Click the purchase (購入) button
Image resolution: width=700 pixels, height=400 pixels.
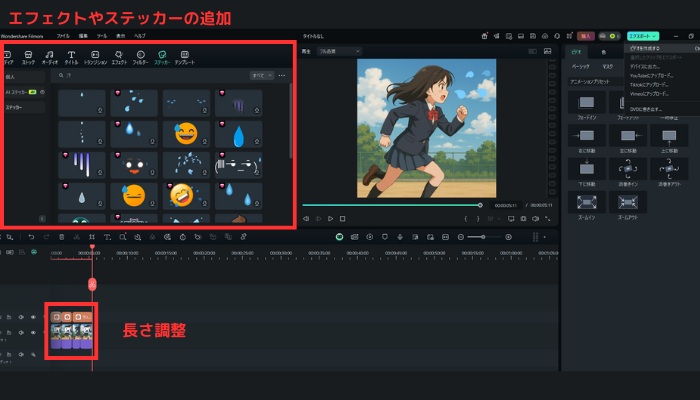(x=586, y=36)
